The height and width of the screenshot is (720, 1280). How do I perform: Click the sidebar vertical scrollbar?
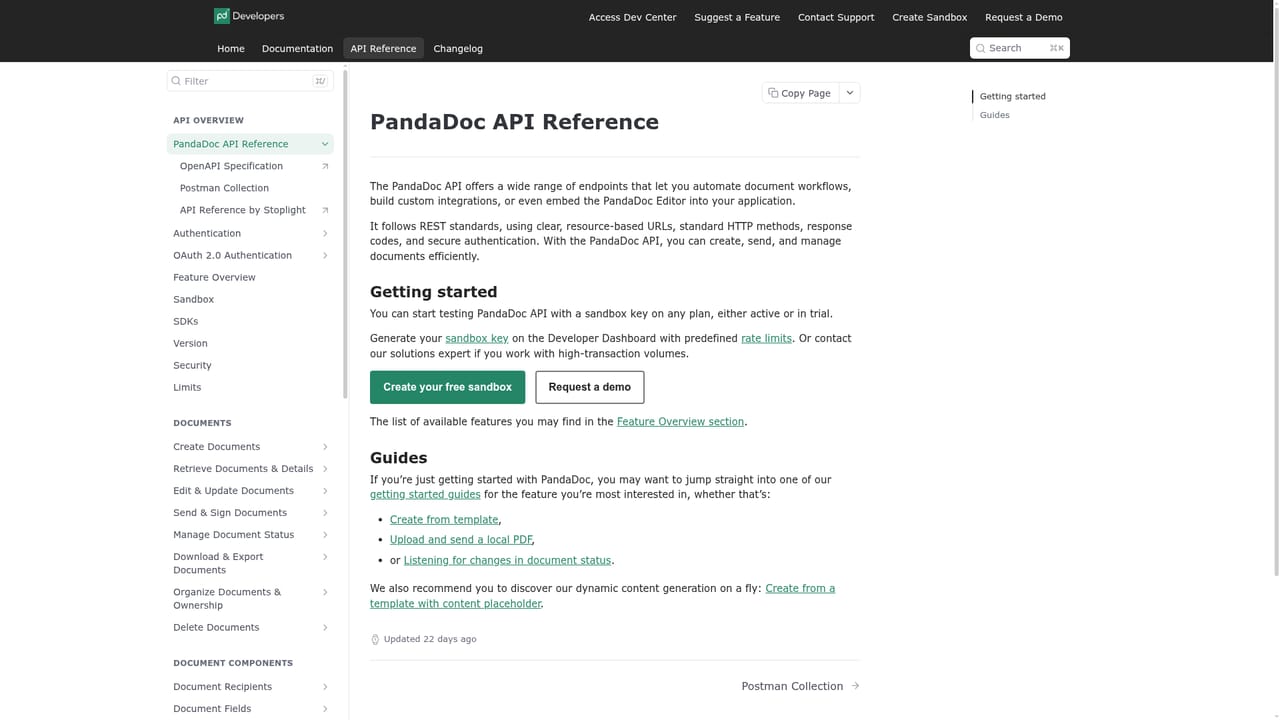(345, 235)
